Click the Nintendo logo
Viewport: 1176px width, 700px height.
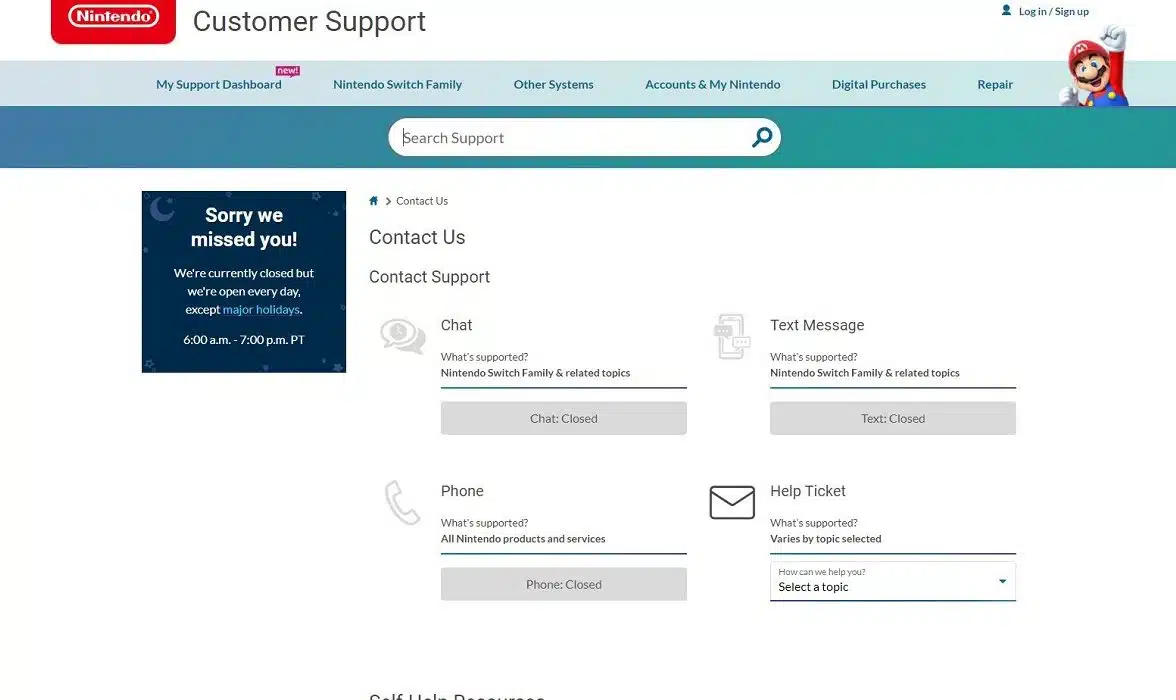(x=113, y=17)
